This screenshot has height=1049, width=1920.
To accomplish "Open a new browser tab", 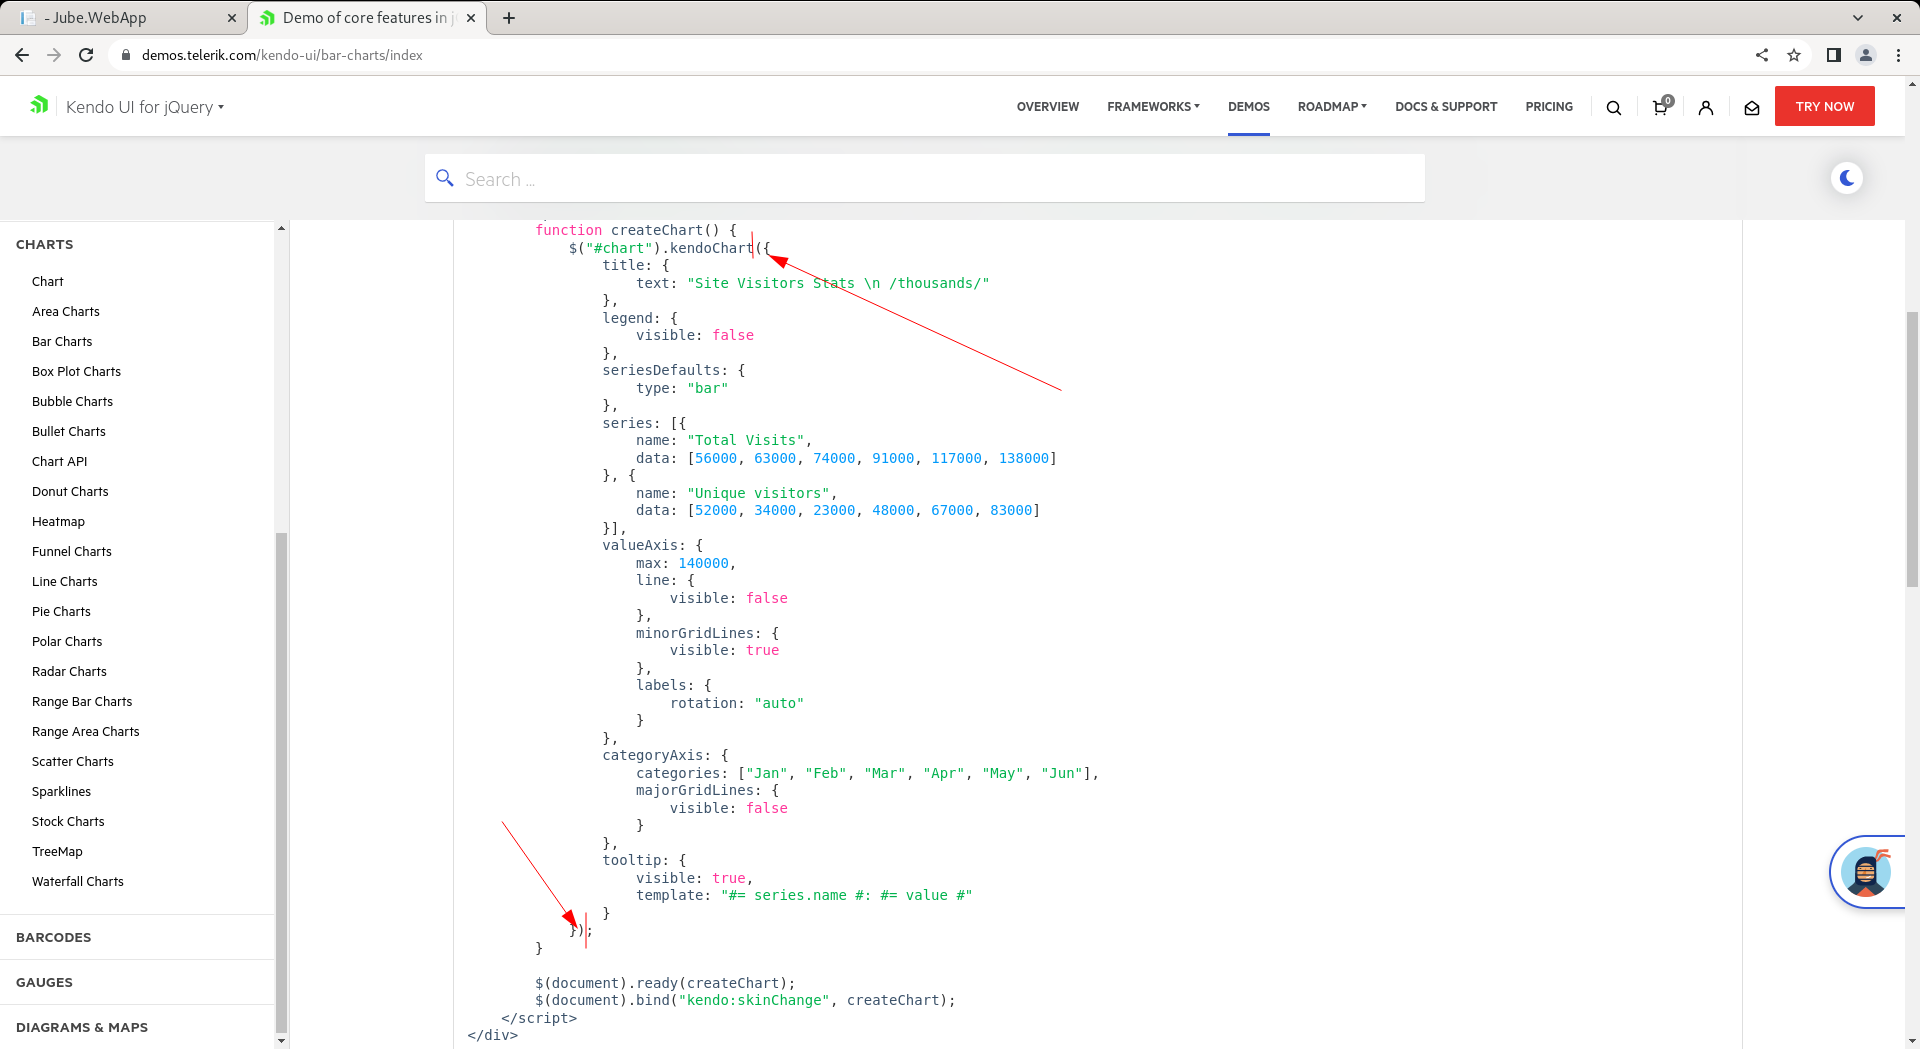I will [509, 18].
